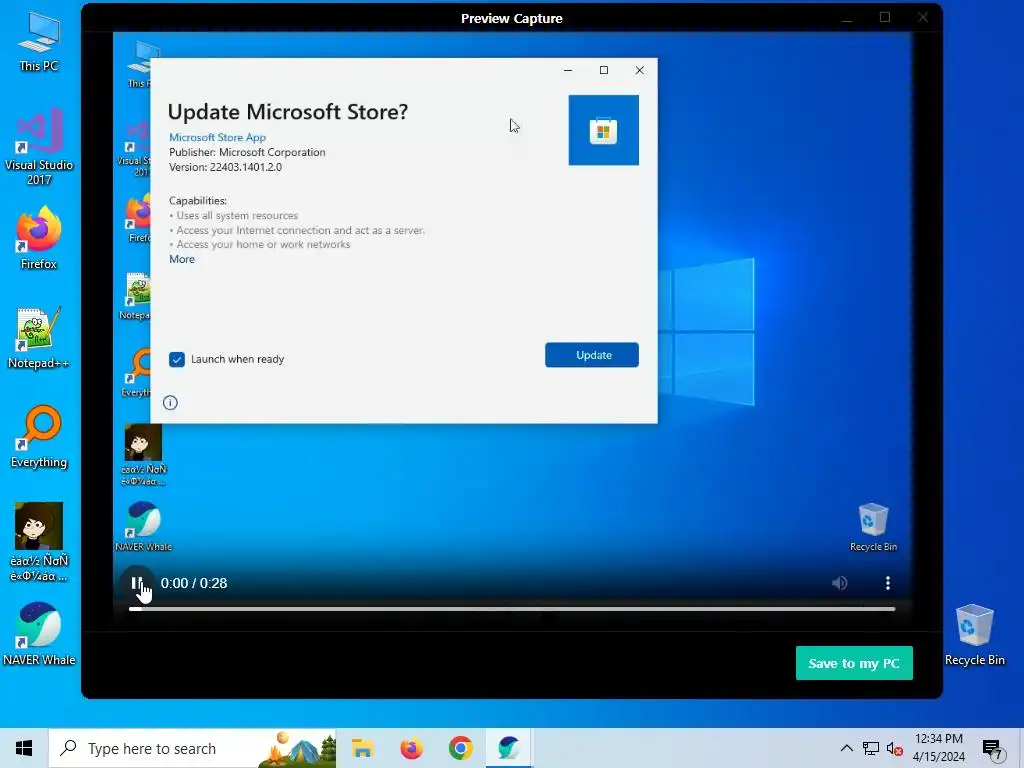The height and width of the screenshot is (768, 1024).
Task: Click the Microsoft Store logo tile
Action: [603, 130]
